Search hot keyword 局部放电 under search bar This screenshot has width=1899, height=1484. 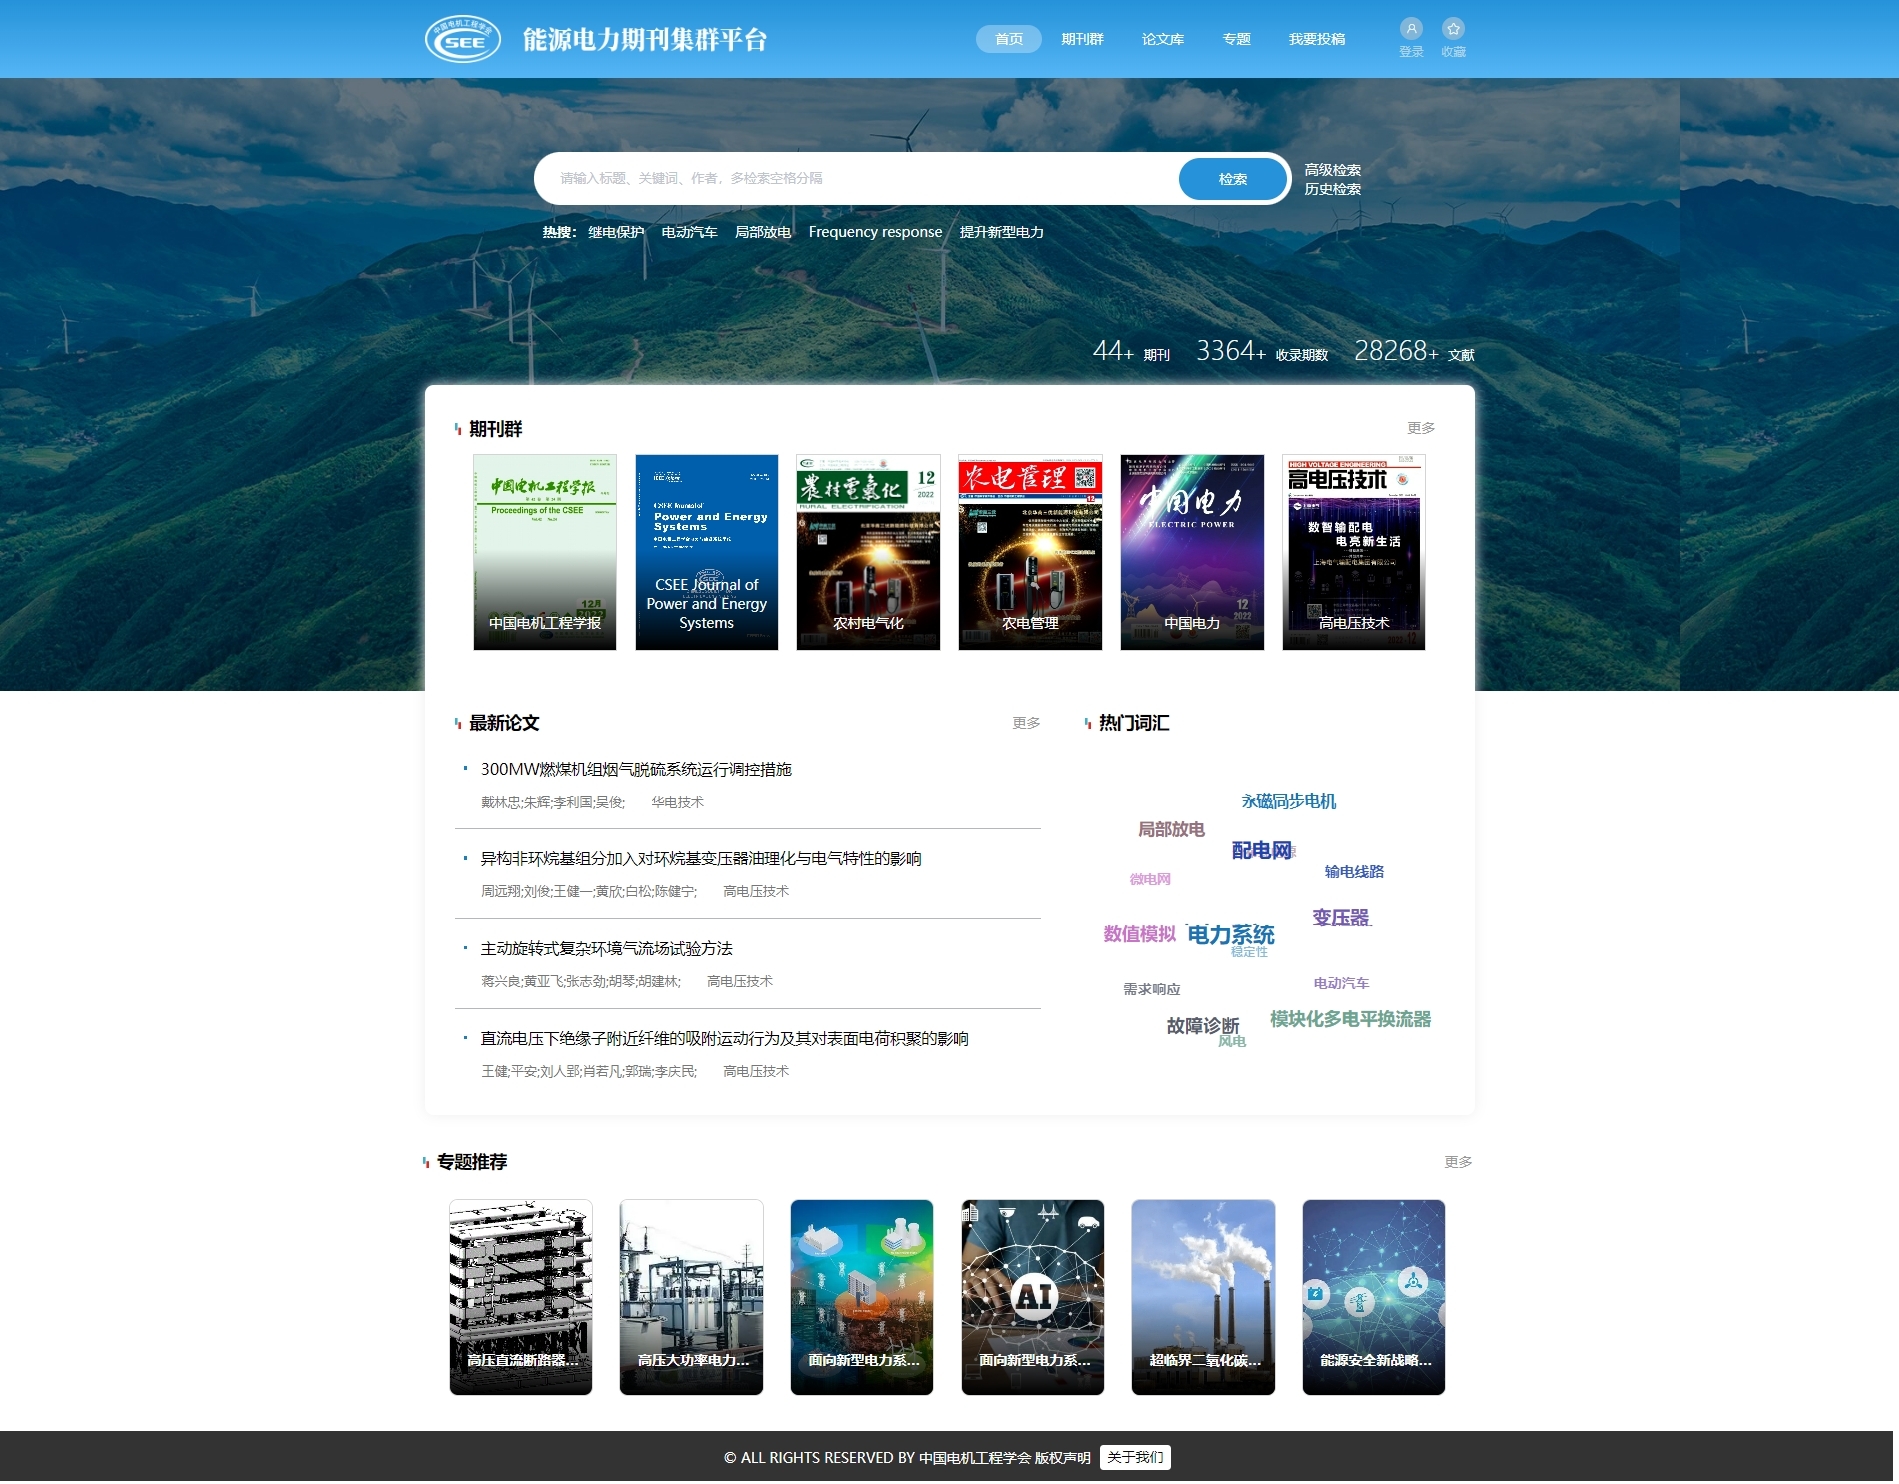(763, 232)
